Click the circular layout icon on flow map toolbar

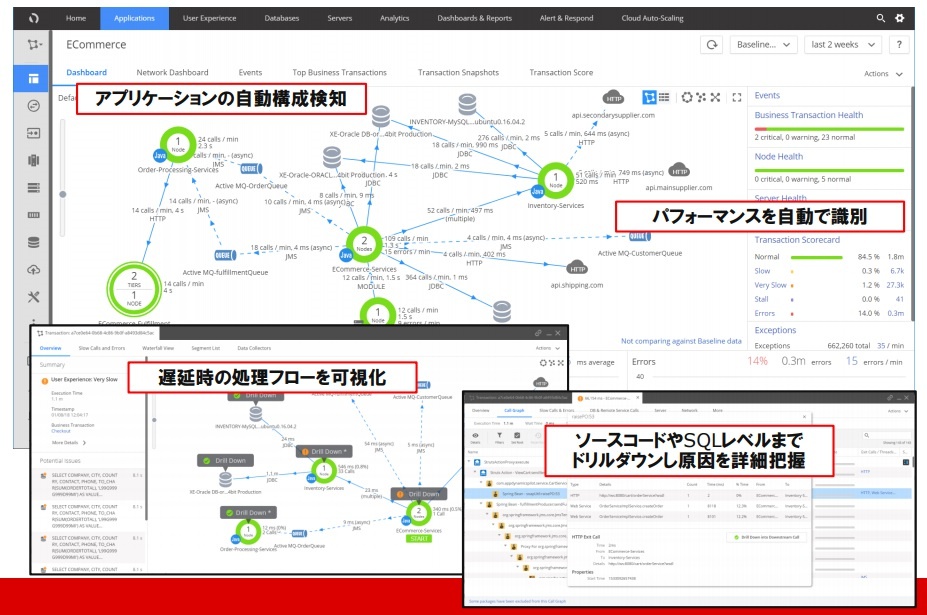click(687, 98)
